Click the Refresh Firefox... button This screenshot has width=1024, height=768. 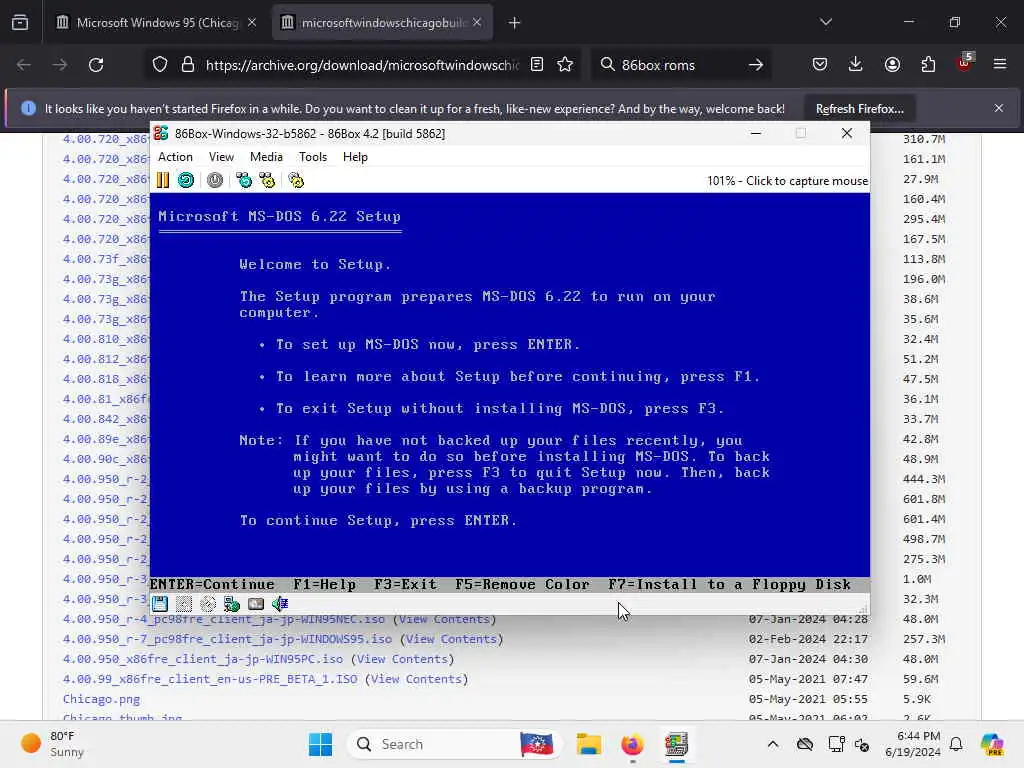[859, 108]
